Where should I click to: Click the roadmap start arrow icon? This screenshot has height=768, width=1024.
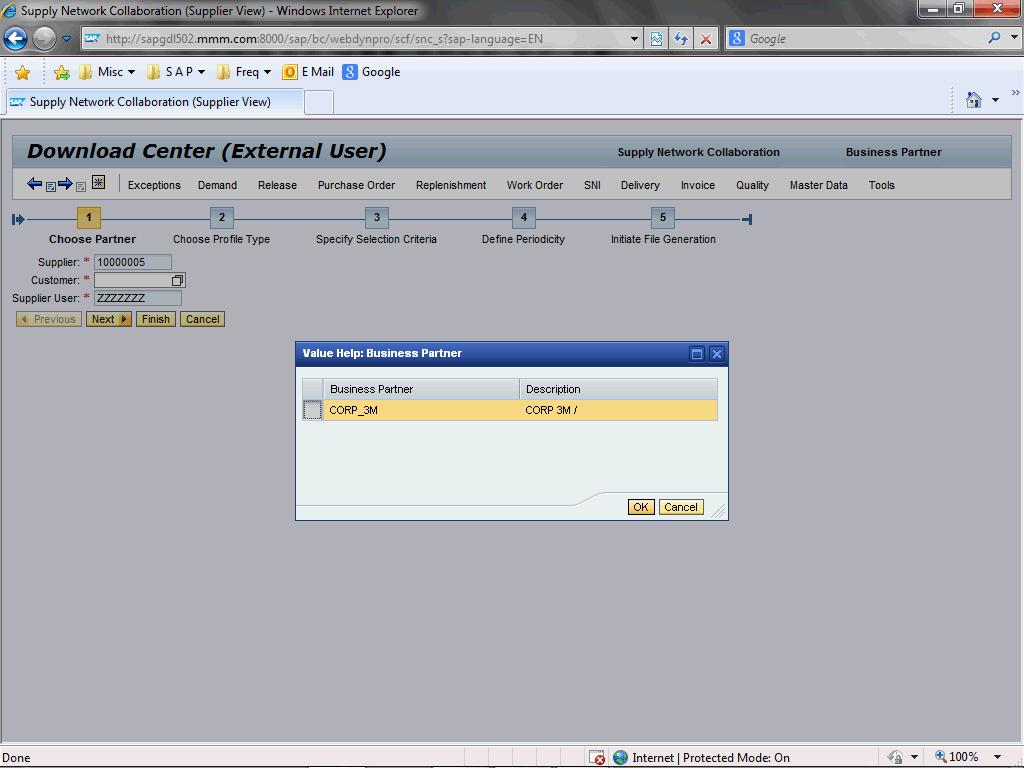tap(18, 219)
